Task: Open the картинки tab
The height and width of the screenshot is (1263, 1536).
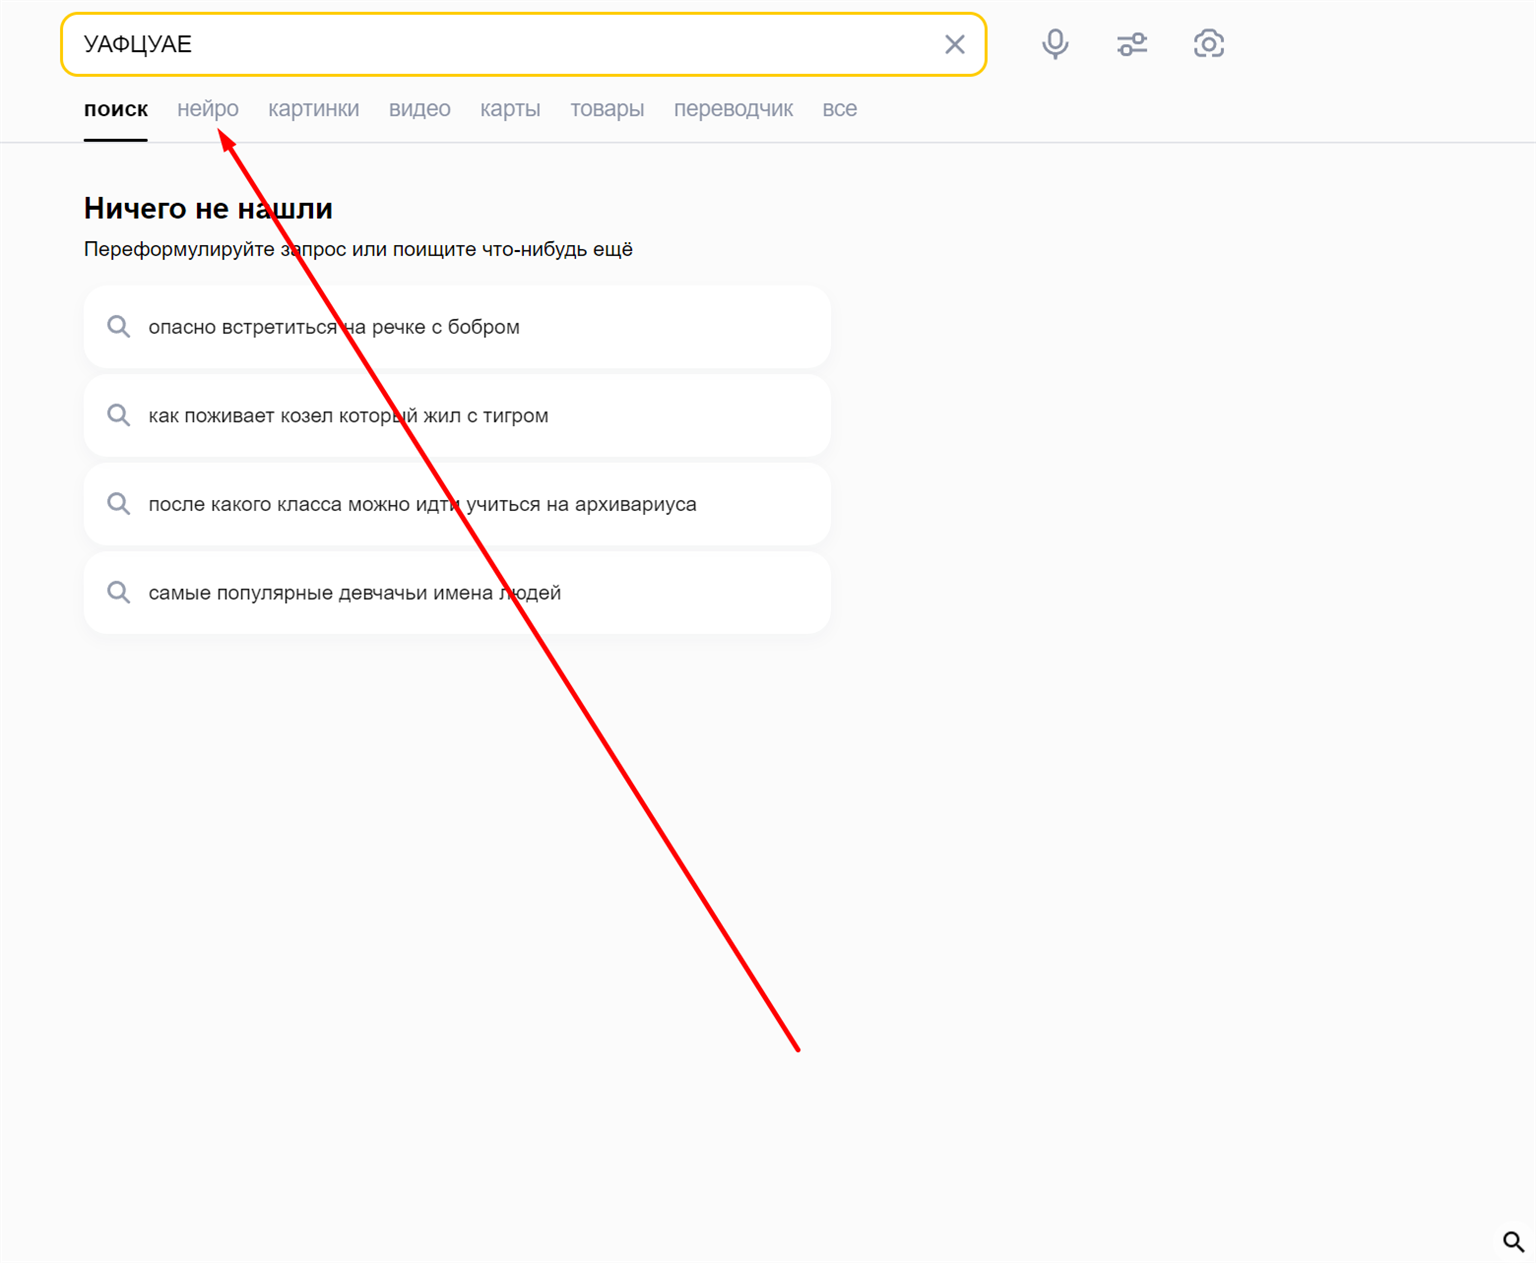Action: 313,109
